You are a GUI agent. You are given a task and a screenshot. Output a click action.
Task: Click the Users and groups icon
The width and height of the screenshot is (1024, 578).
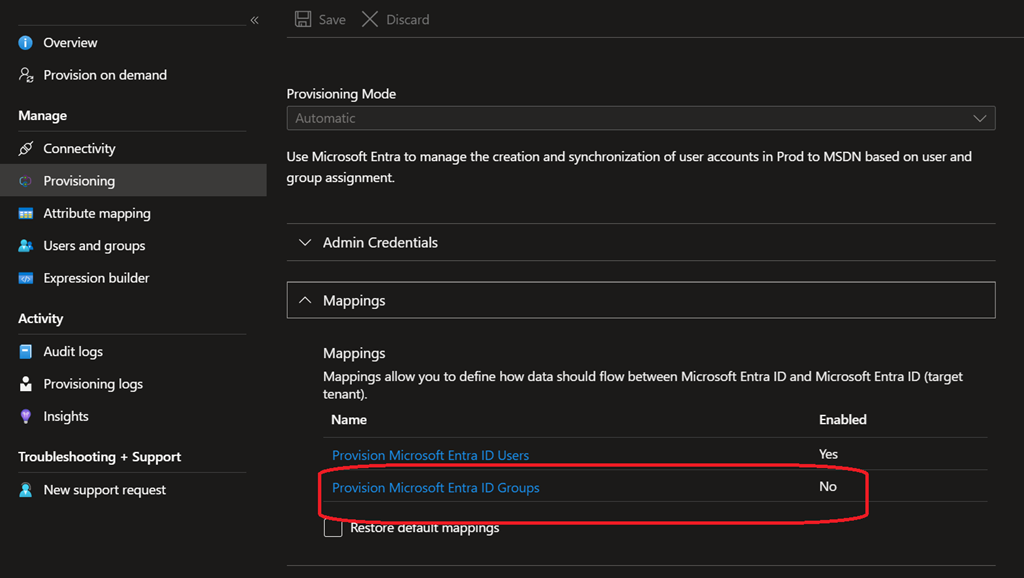(26, 246)
